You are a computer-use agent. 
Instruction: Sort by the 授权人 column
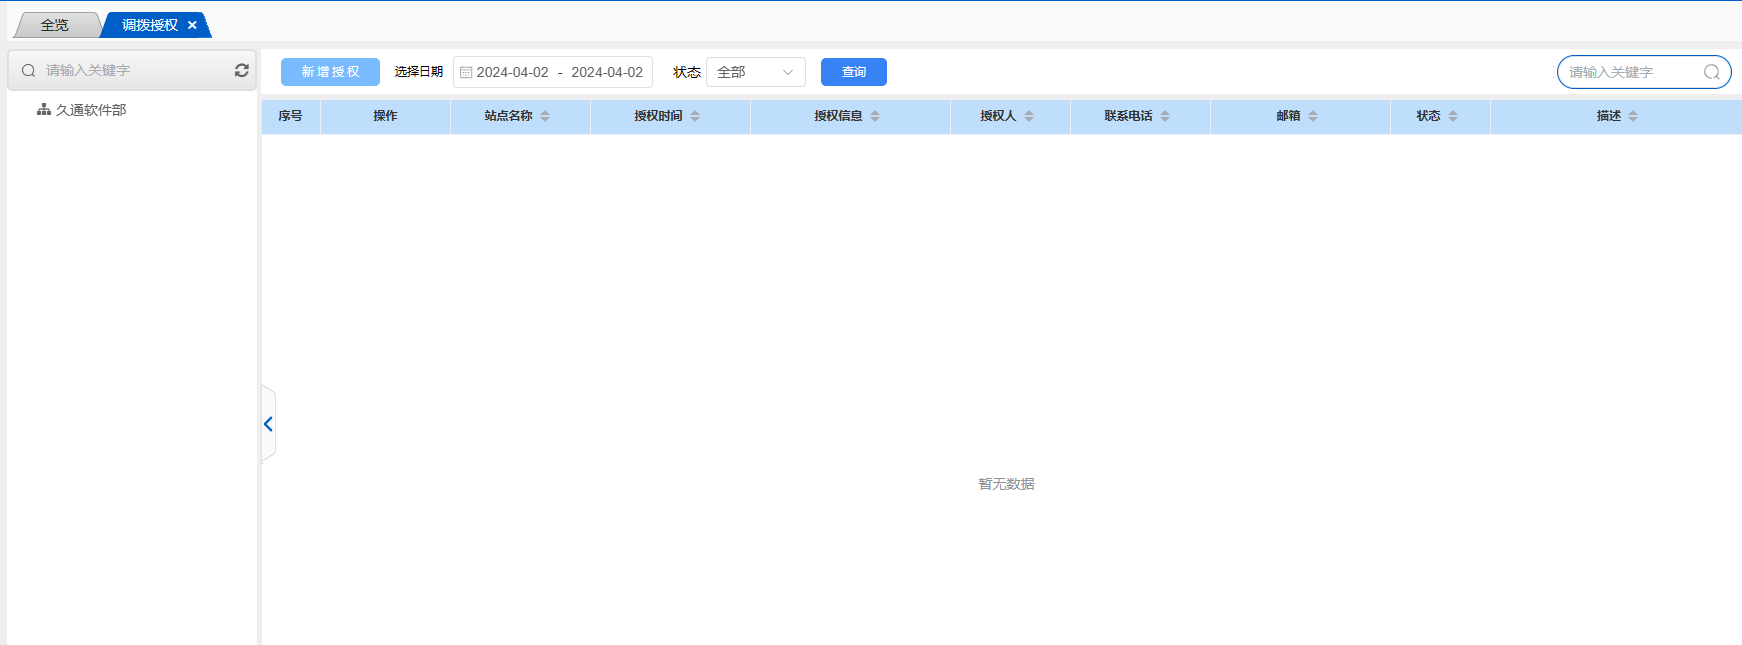(1029, 116)
